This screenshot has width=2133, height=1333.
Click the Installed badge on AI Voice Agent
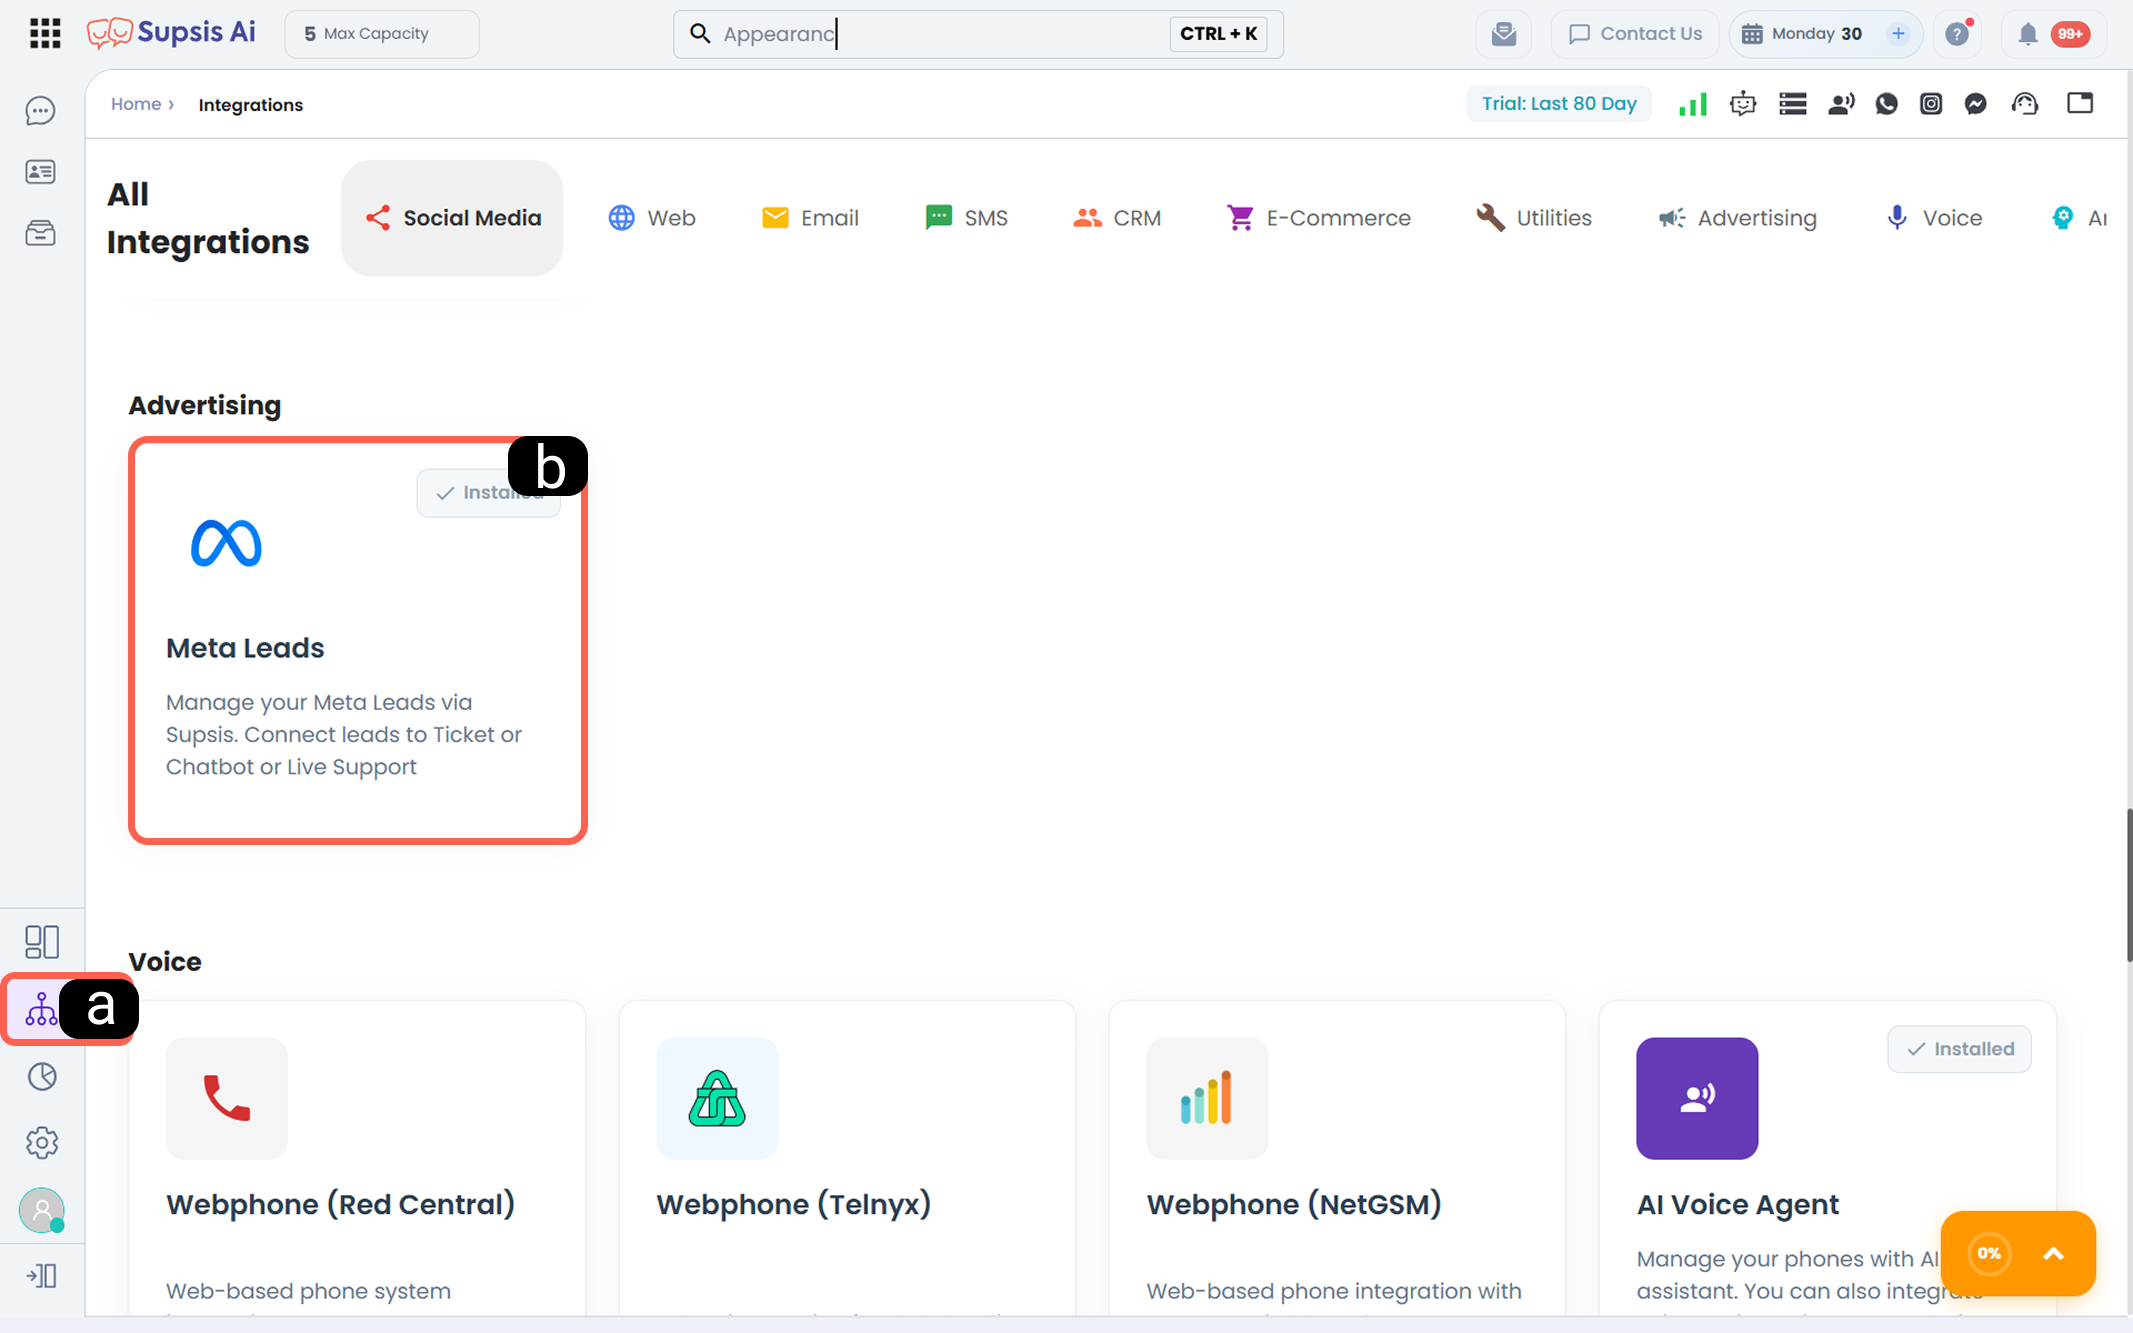[x=1960, y=1049]
